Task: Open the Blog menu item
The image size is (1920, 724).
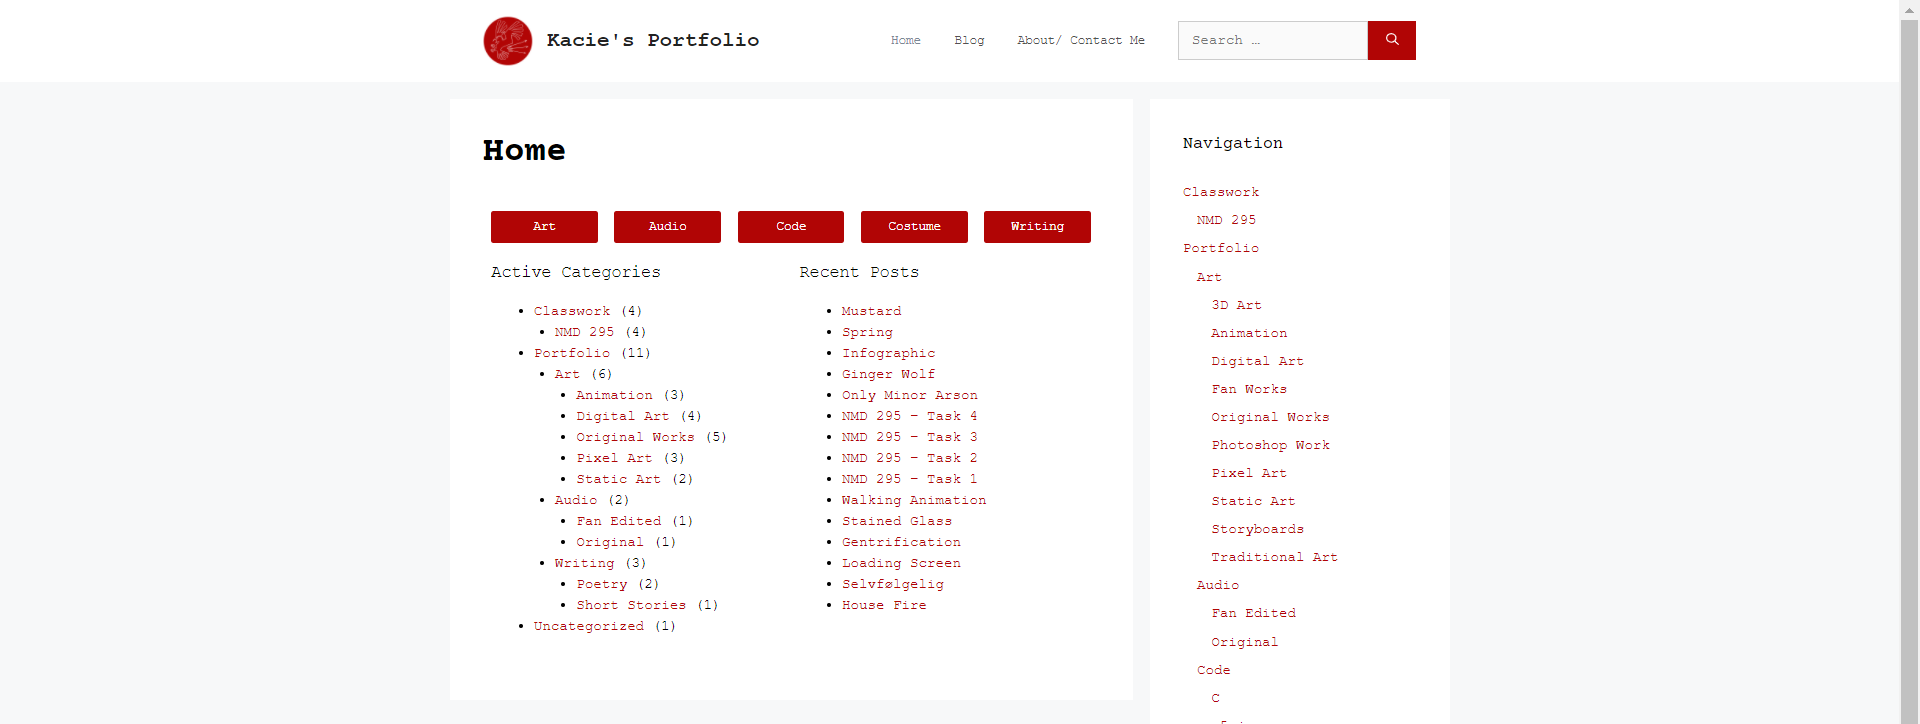Action: point(969,40)
